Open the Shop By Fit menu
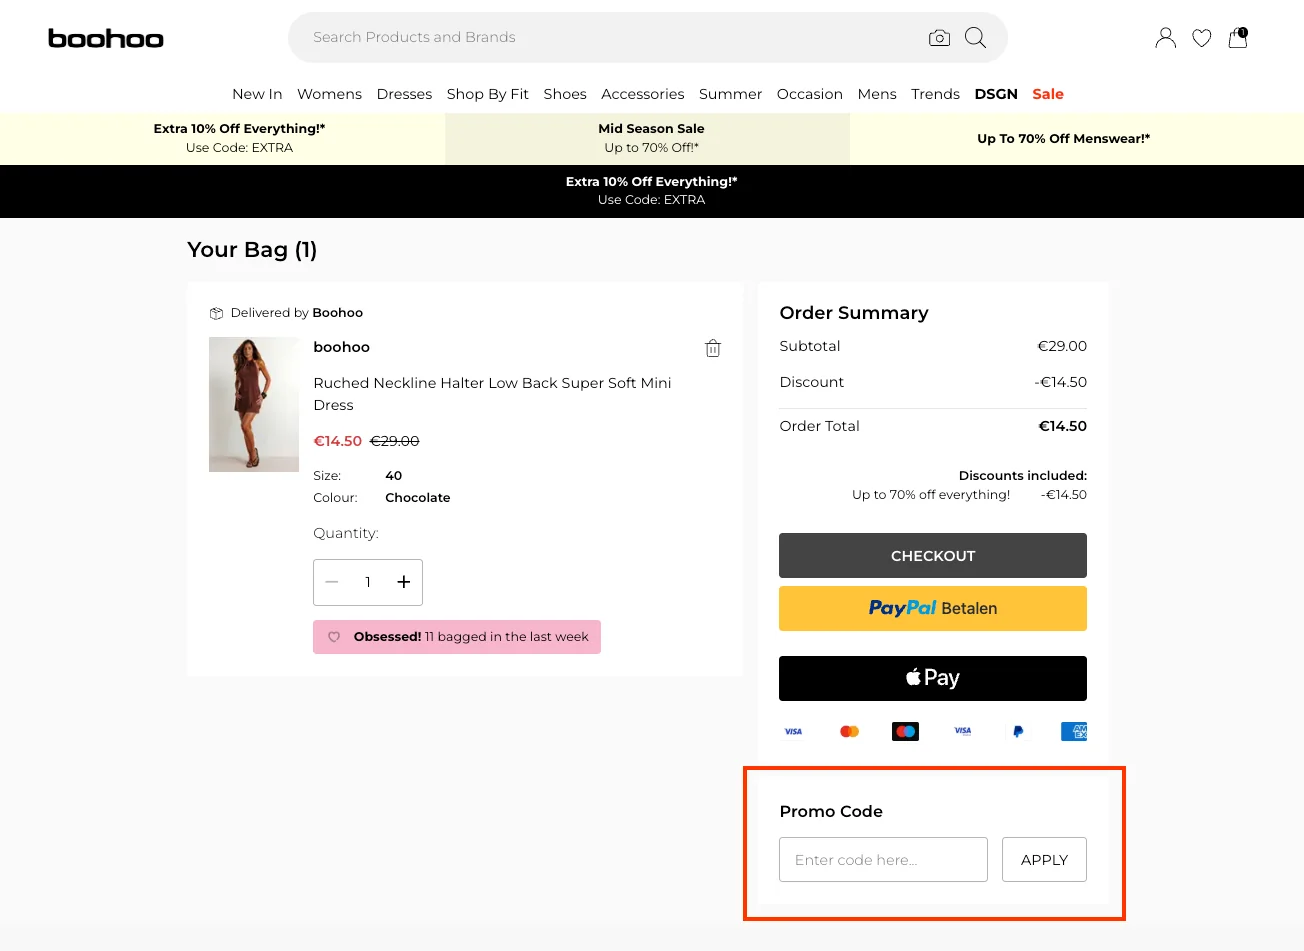This screenshot has width=1304, height=951. coord(488,94)
